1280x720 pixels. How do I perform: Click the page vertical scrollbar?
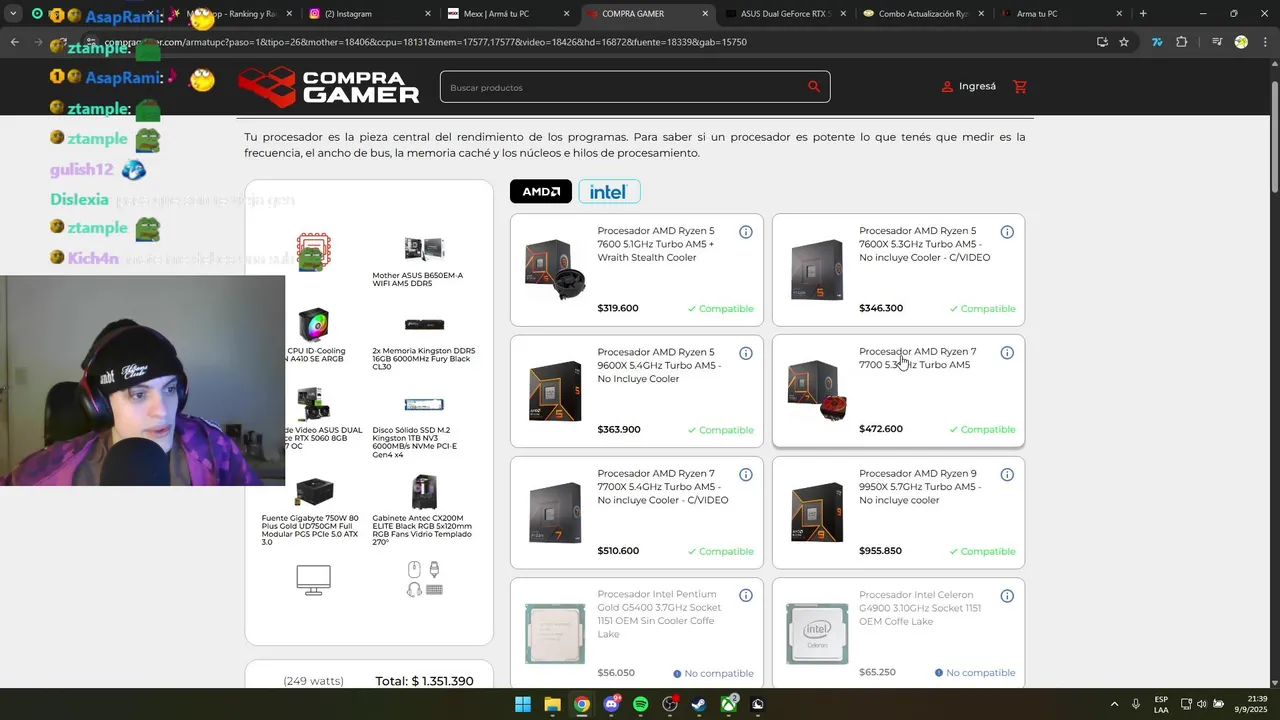(1274, 136)
